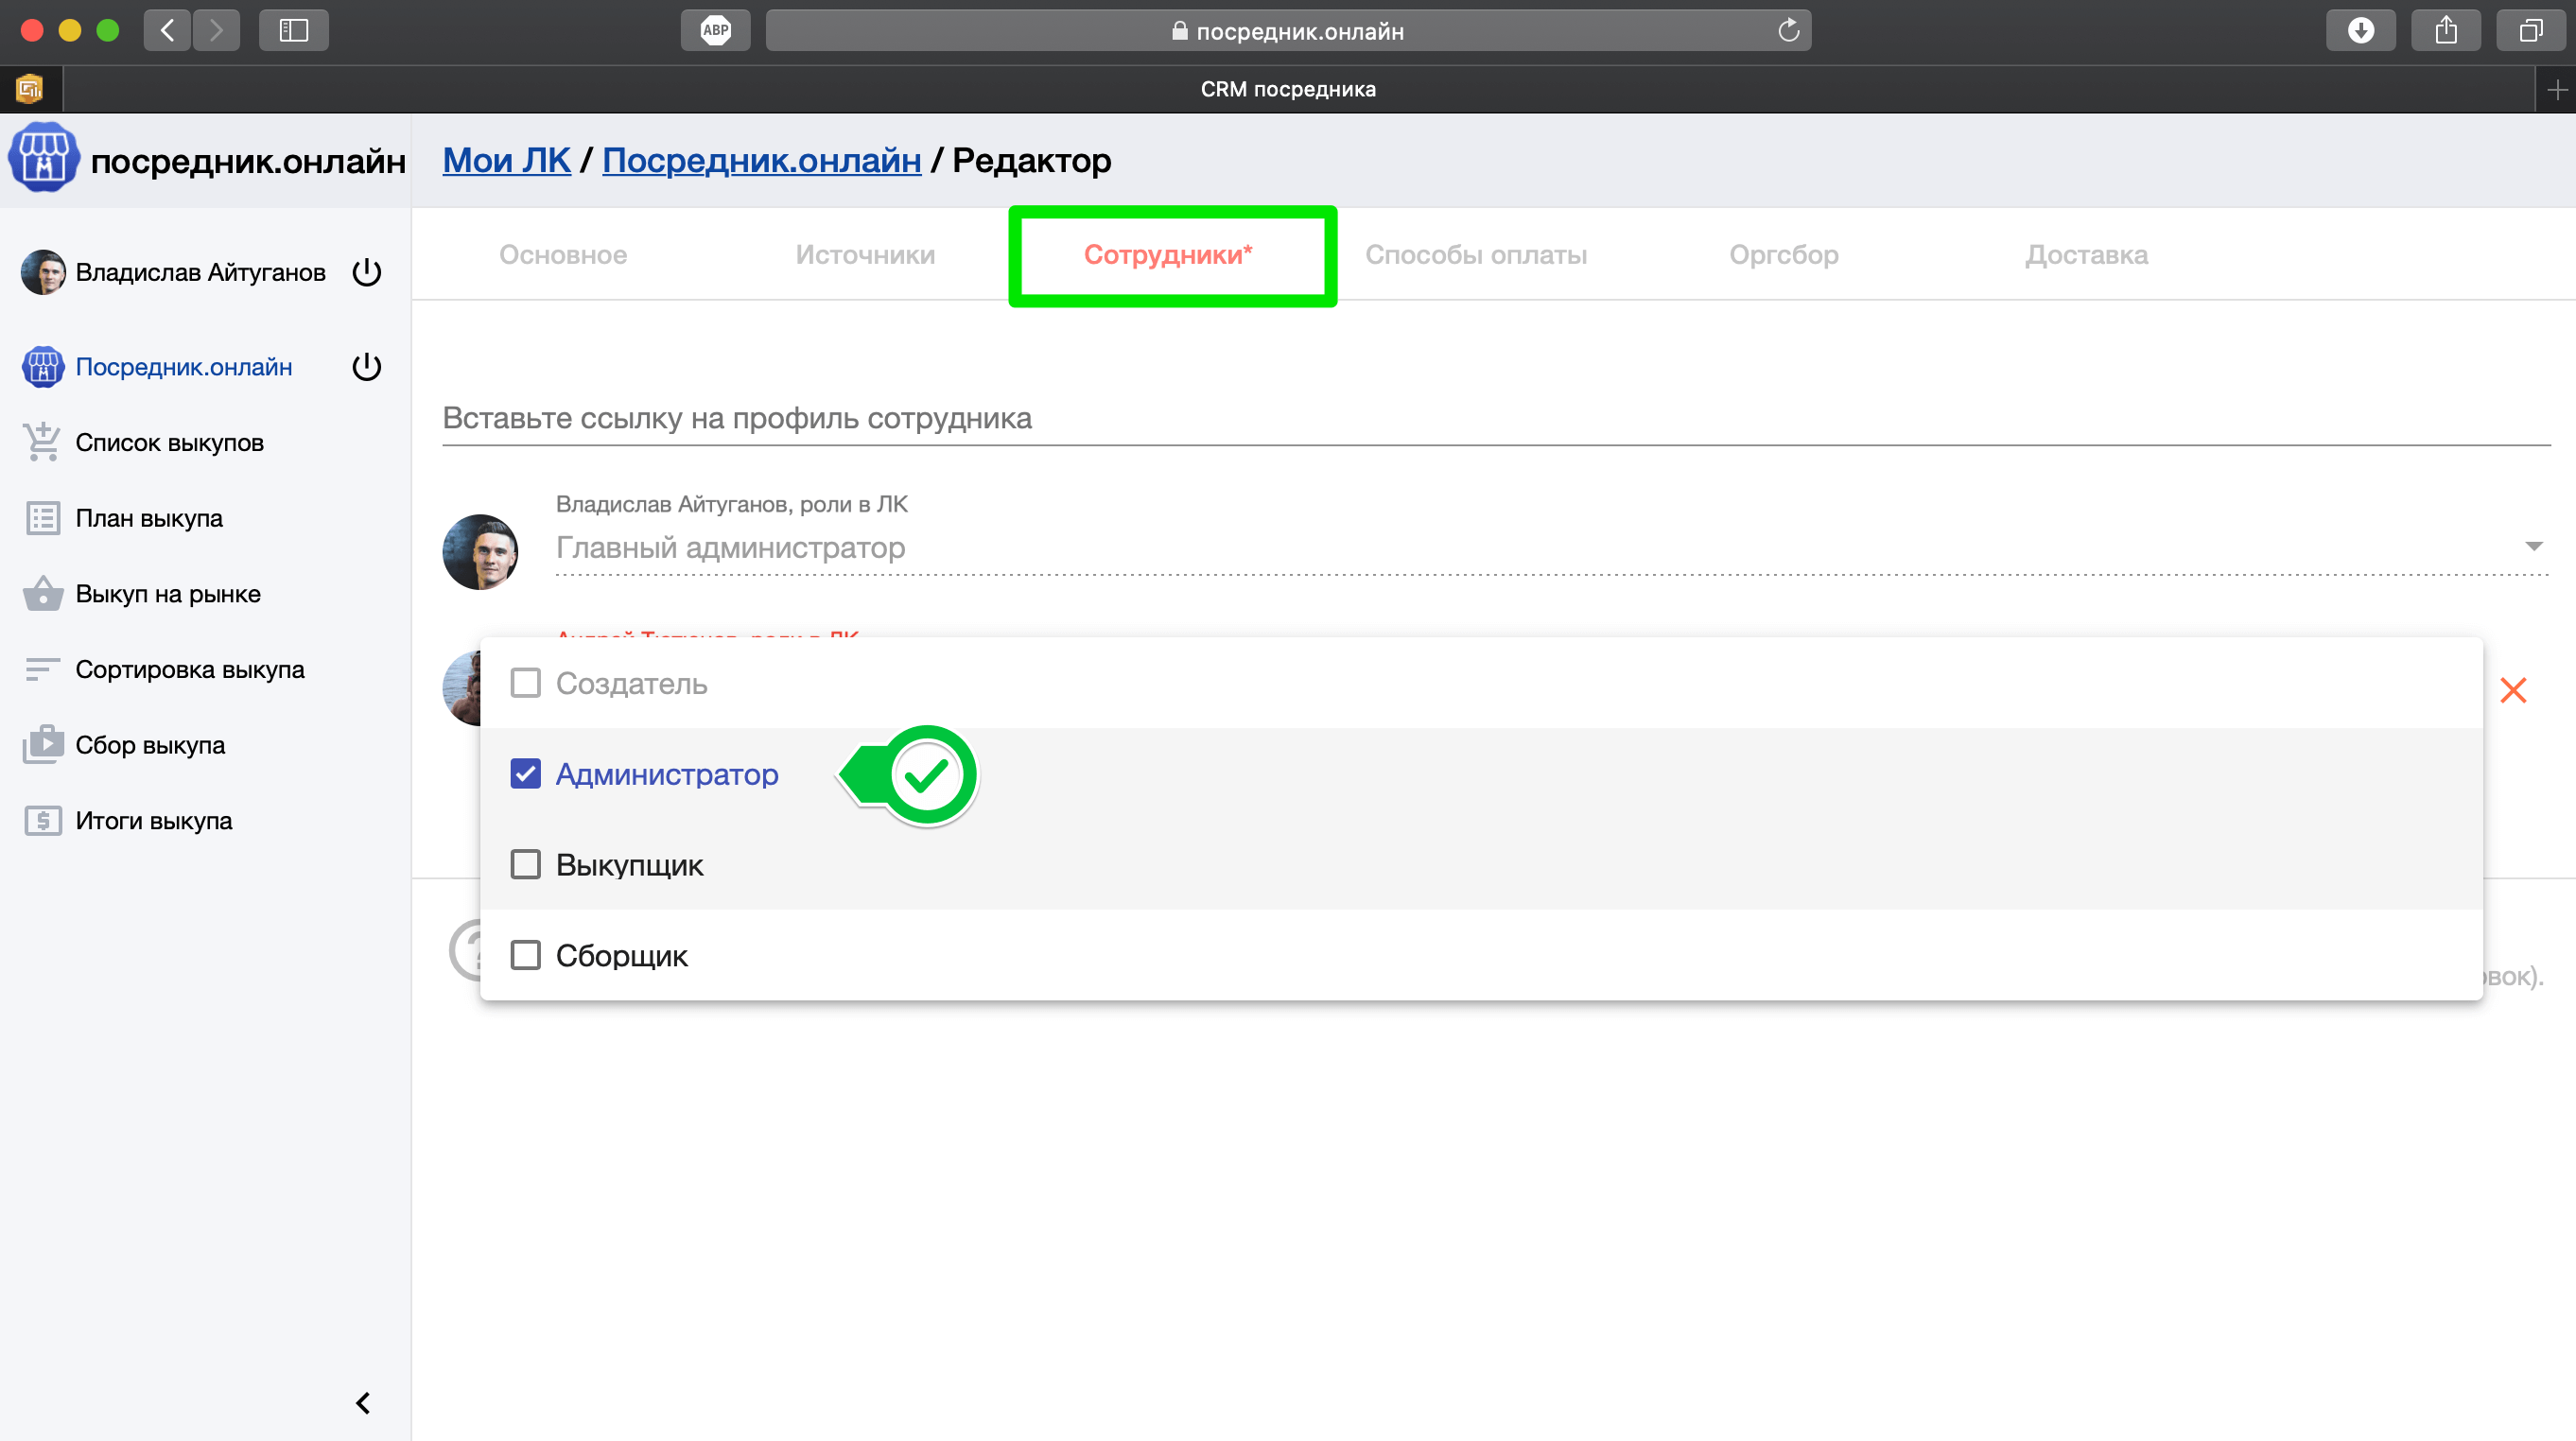Open Посредник.онлайн breadcrumb link

[761, 160]
